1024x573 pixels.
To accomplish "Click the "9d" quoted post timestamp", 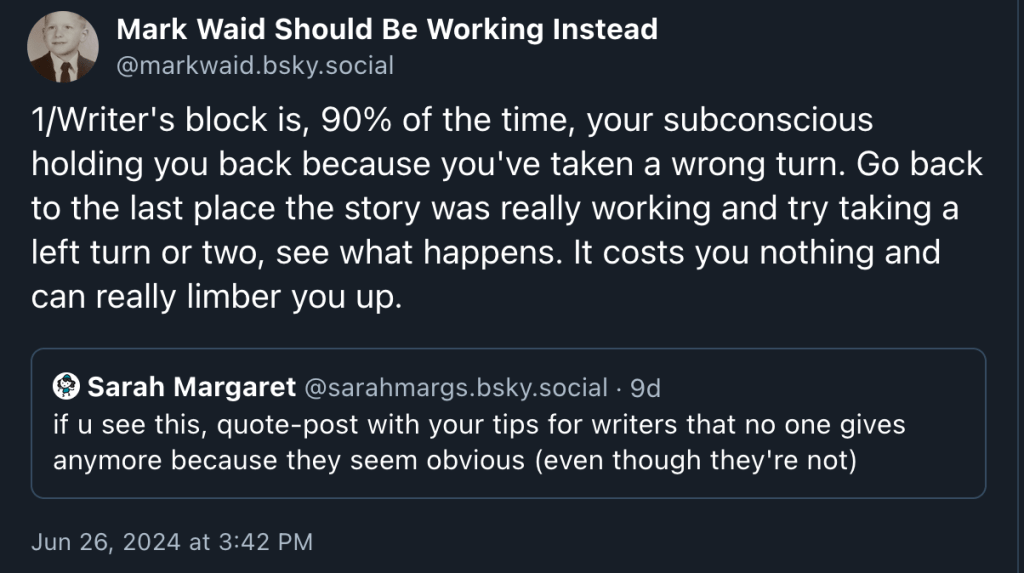I will pyautogui.click(x=646, y=387).
